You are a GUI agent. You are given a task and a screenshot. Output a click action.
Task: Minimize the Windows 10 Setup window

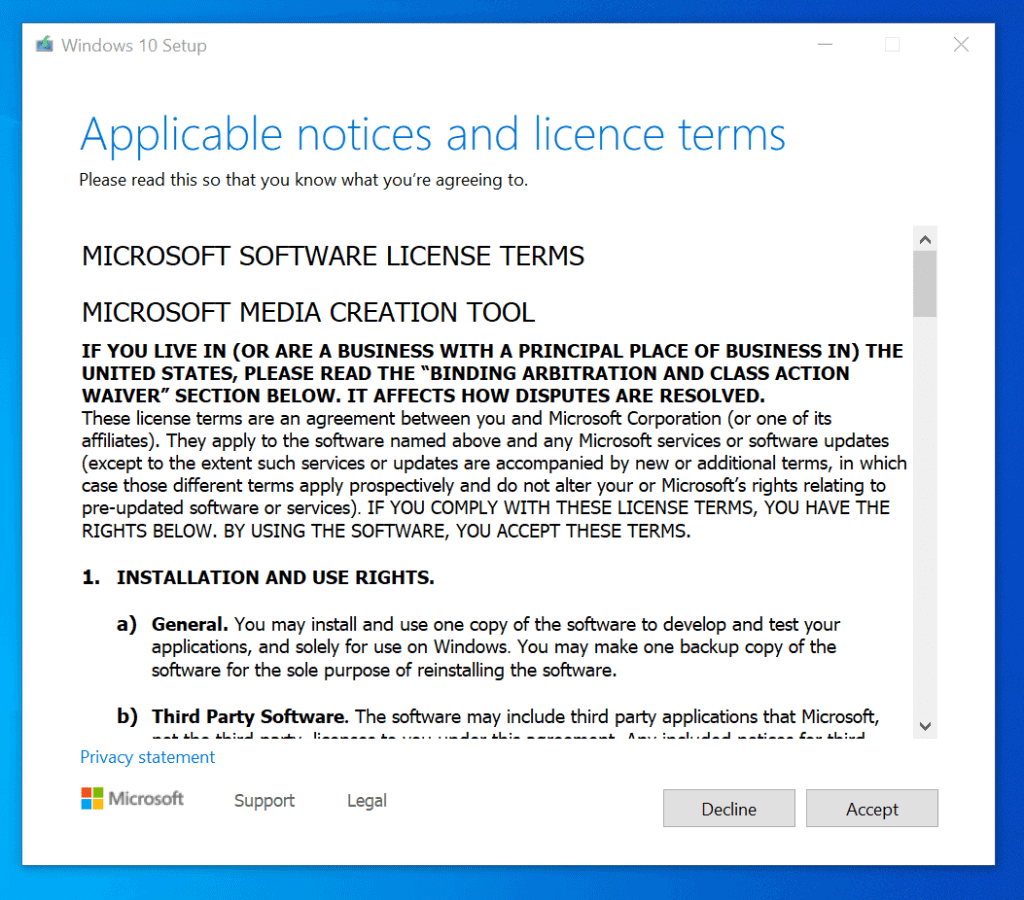(x=825, y=44)
